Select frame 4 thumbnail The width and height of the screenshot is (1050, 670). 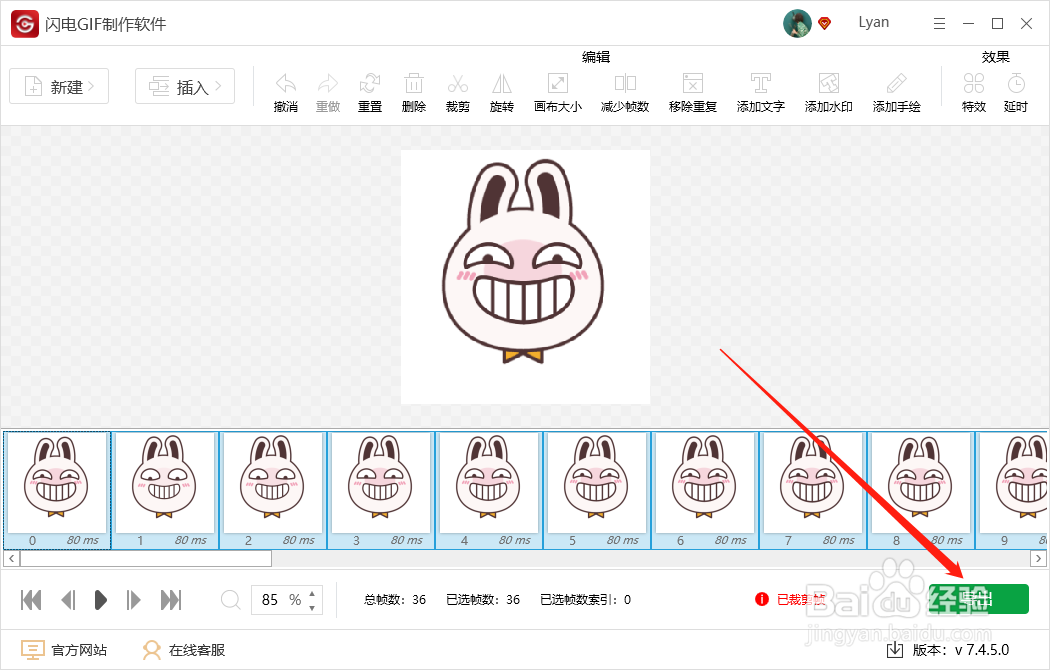[489, 490]
